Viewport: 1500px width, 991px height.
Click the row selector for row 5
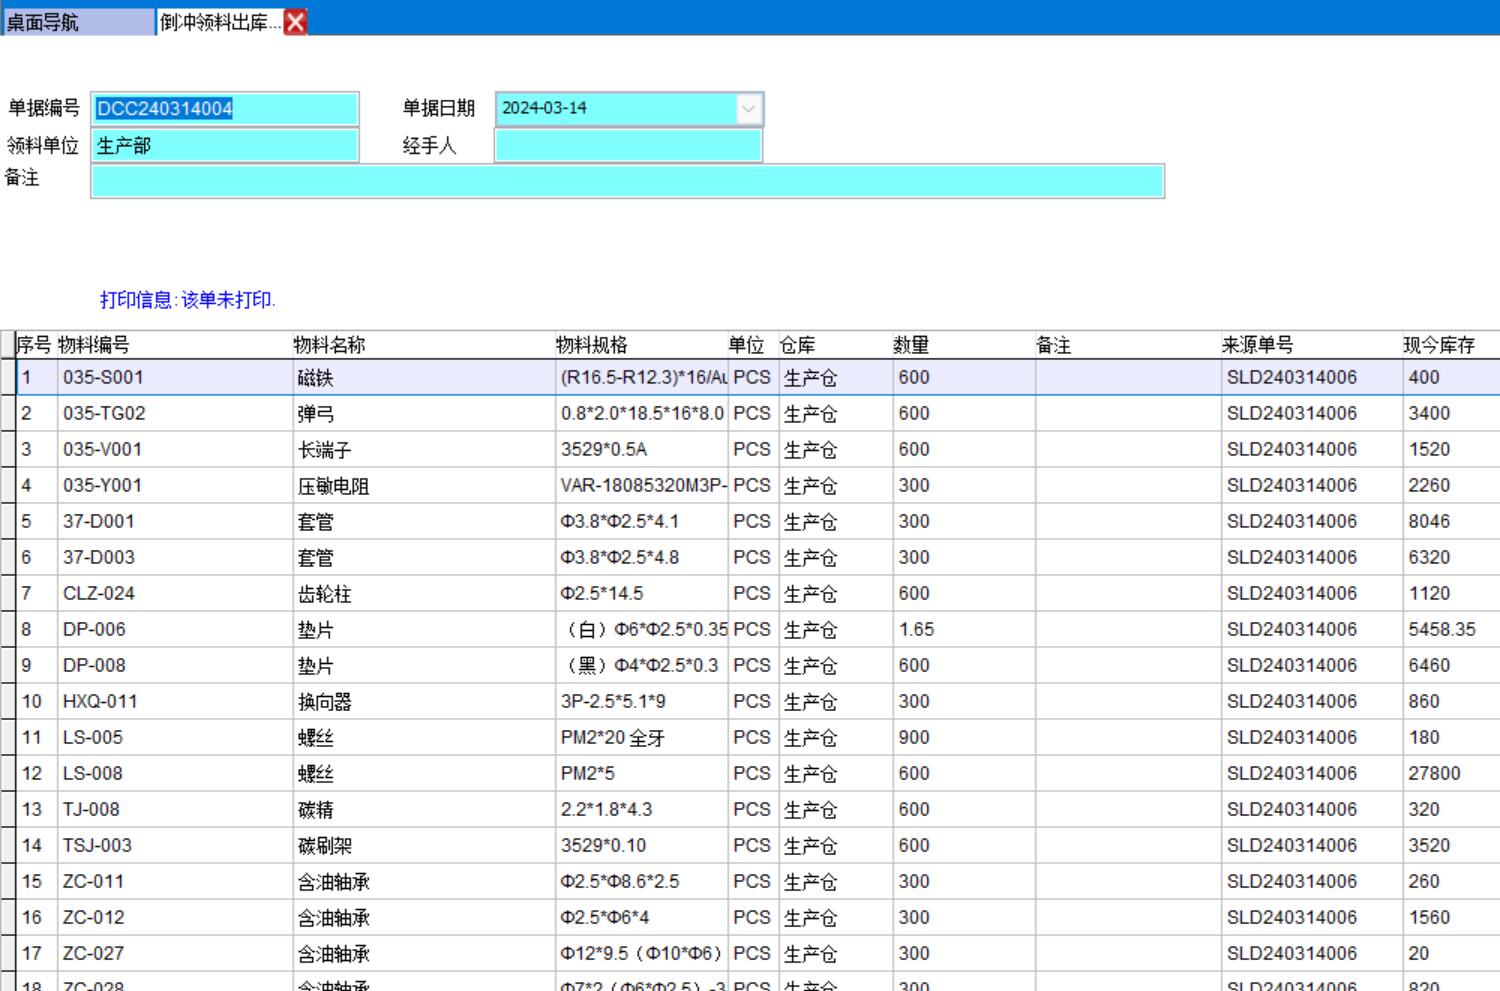[8, 522]
